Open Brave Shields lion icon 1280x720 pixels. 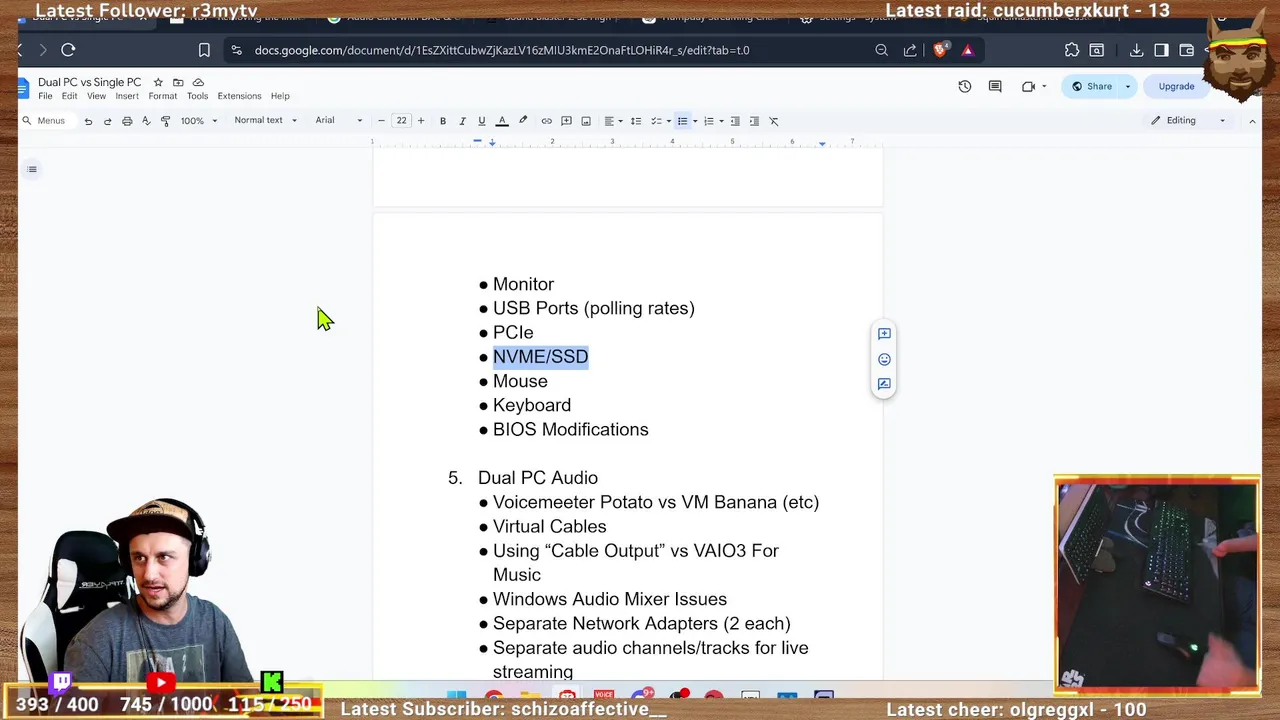pyautogui.click(x=941, y=50)
